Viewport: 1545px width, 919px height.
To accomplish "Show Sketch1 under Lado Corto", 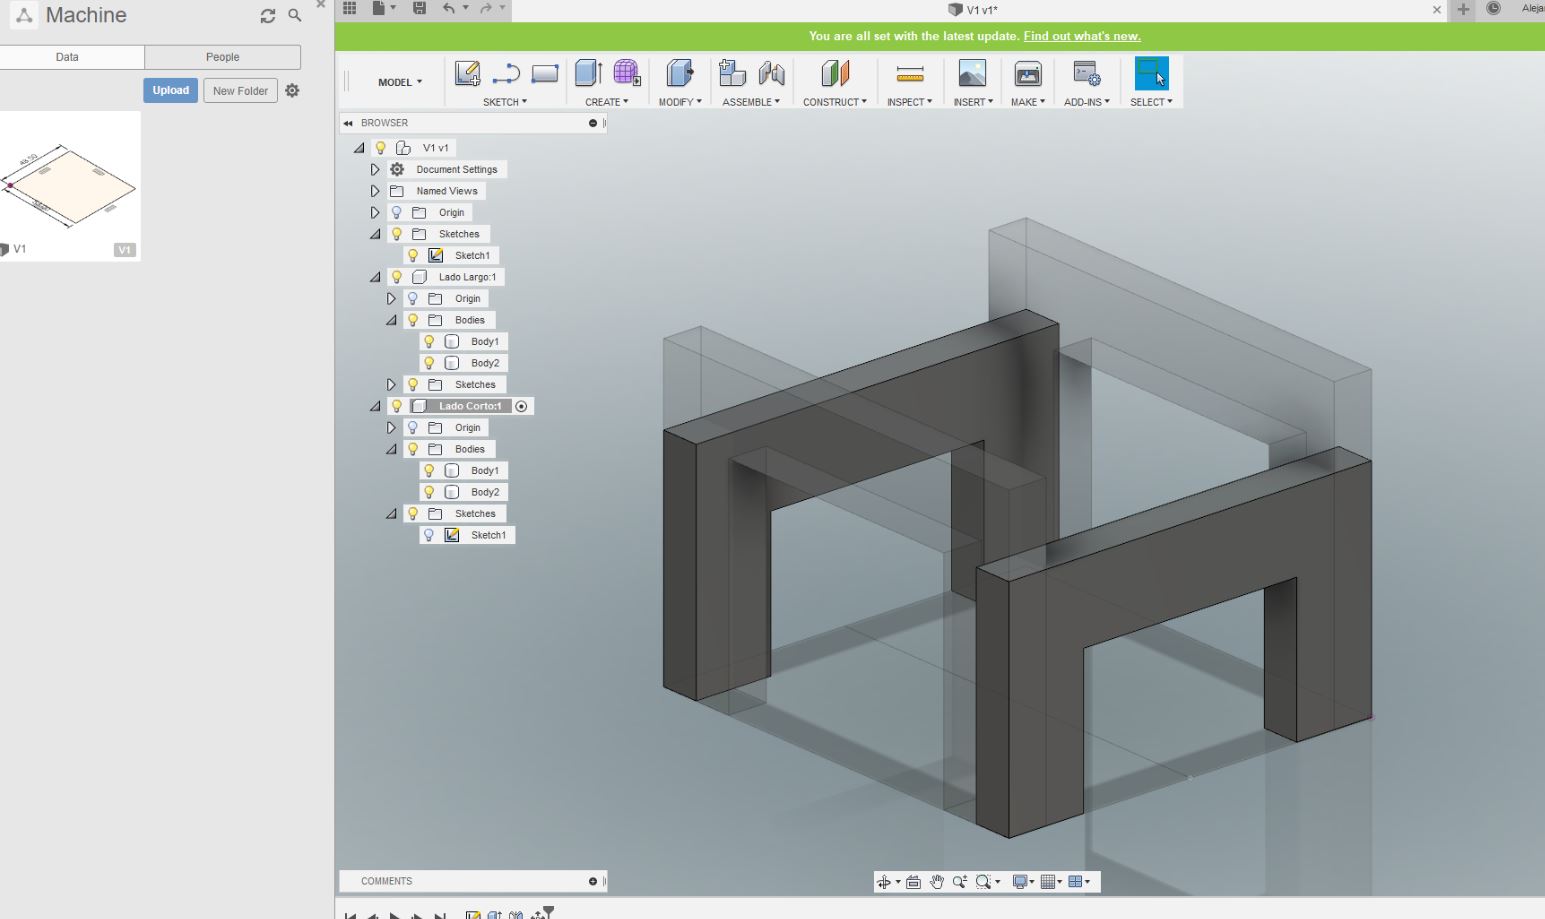I will coord(430,535).
